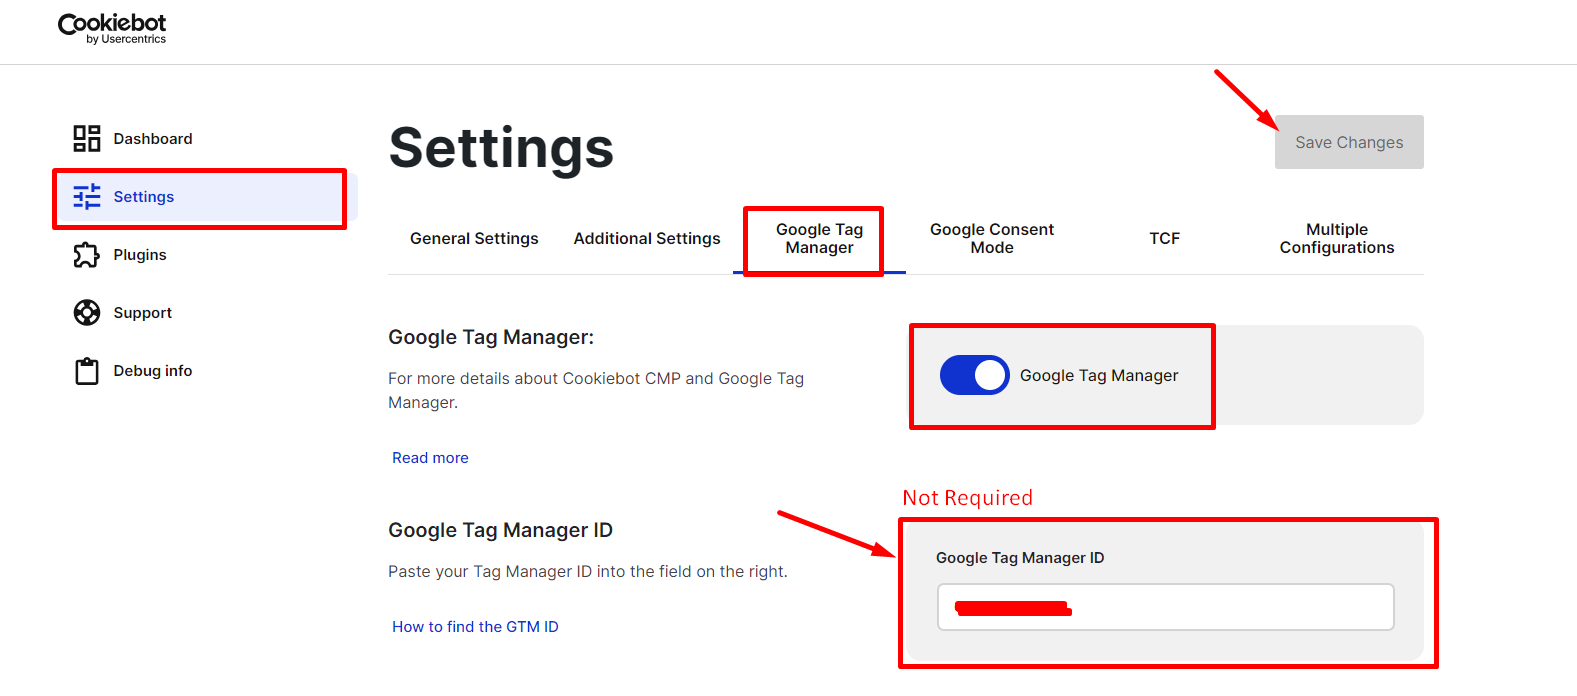The height and width of the screenshot is (696, 1577).
Task: Select Settings in the sidebar
Action: pos(205,197)
